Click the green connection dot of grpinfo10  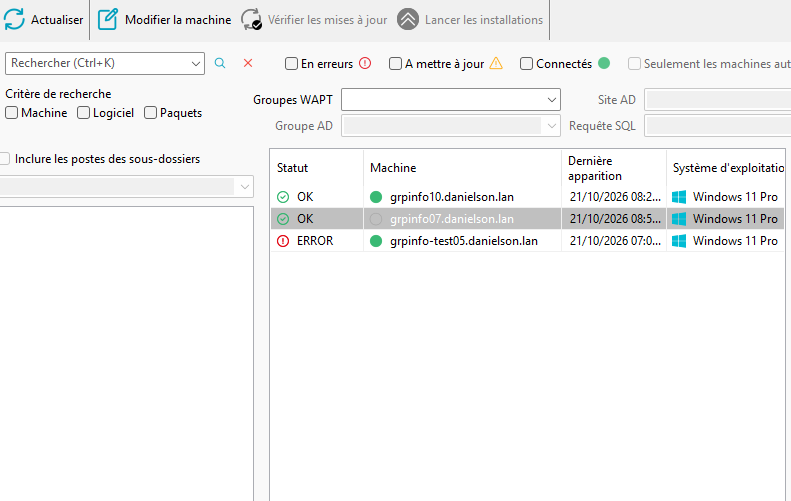point(376,197)
